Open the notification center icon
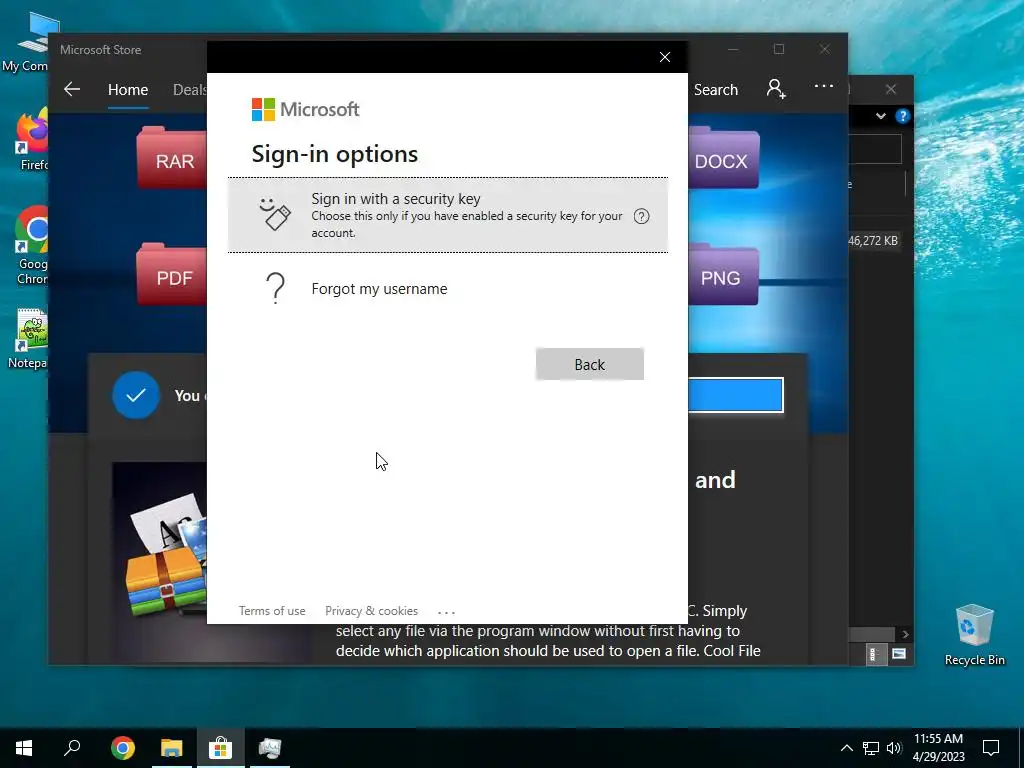Screen dimensions: 1024x768 point(991,748)
